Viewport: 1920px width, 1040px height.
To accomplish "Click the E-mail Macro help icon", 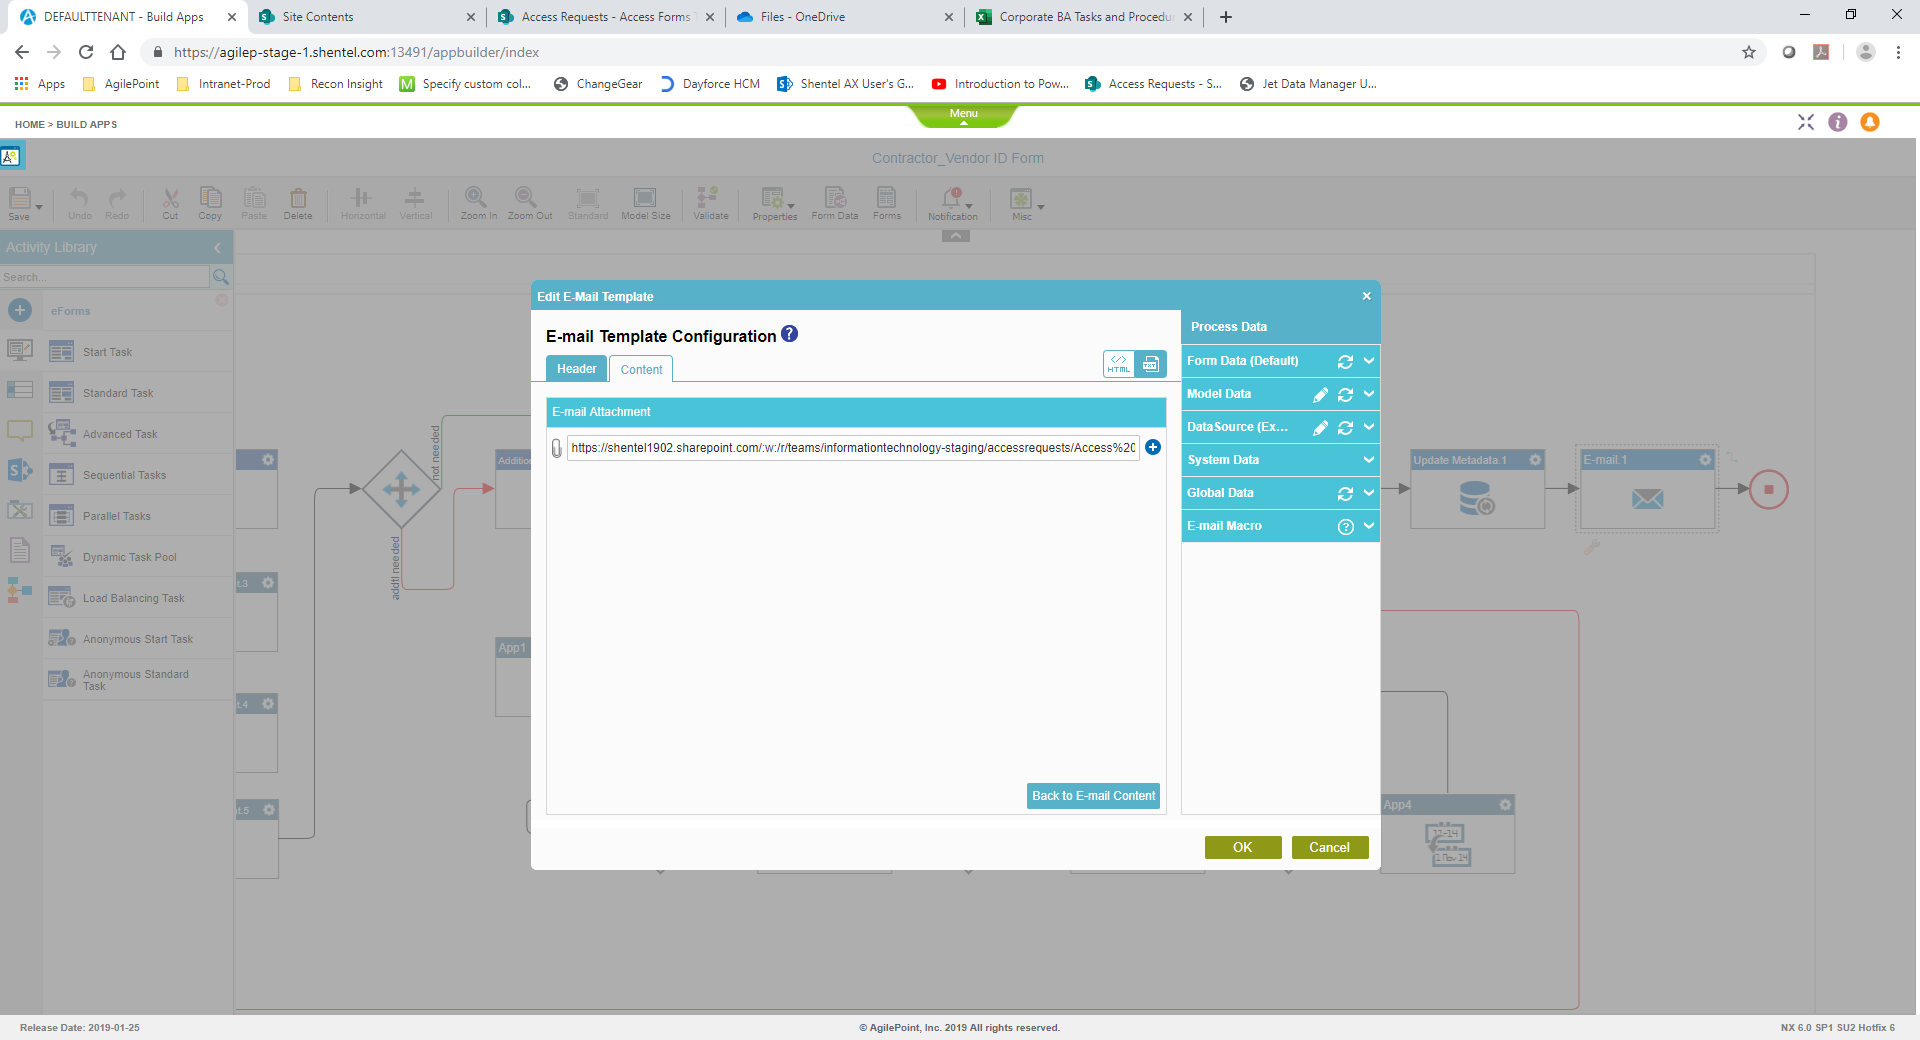I will point(1345,527).
